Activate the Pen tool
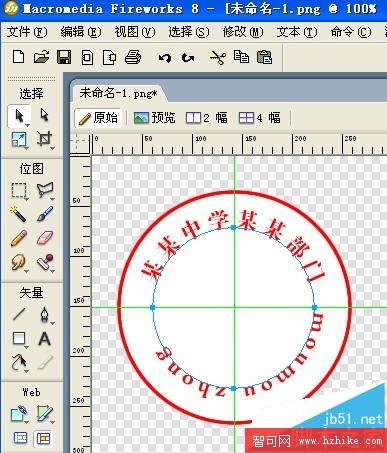The width and height of the screenshot is (387, 453). (x=45, y=315)
